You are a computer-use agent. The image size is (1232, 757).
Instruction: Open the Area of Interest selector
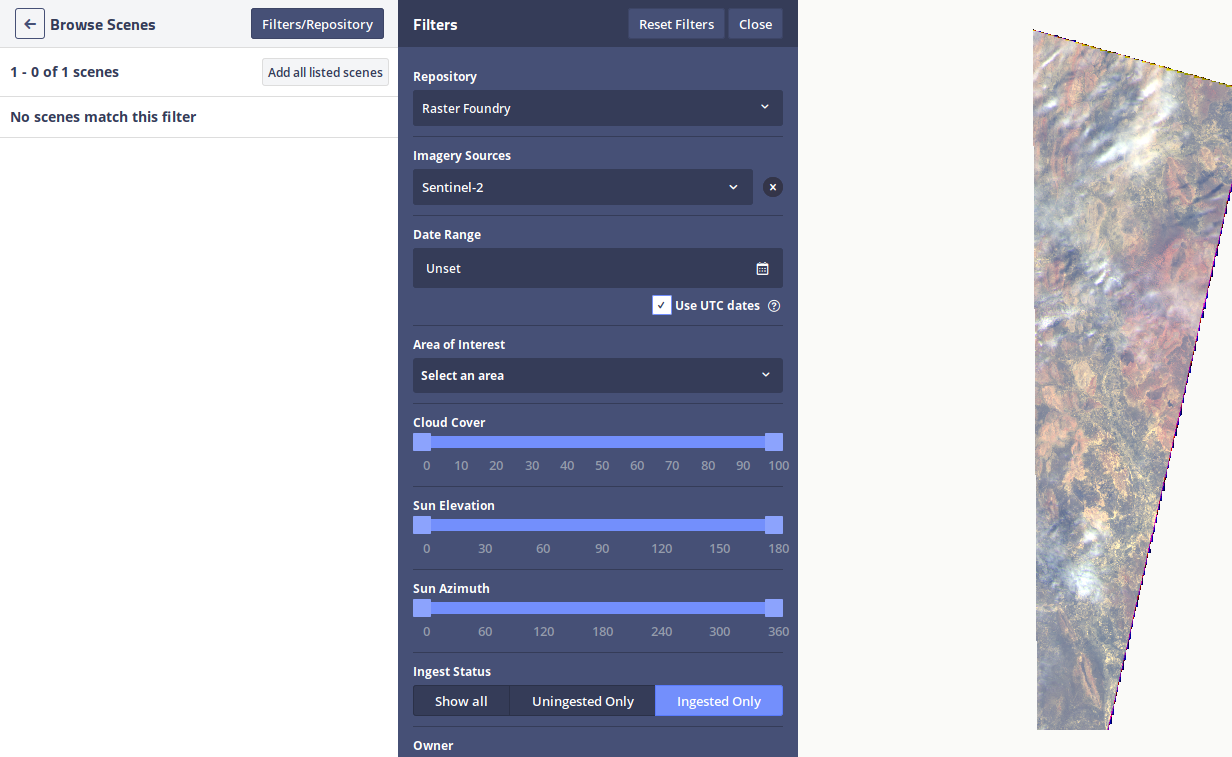[x=598, y=375]
